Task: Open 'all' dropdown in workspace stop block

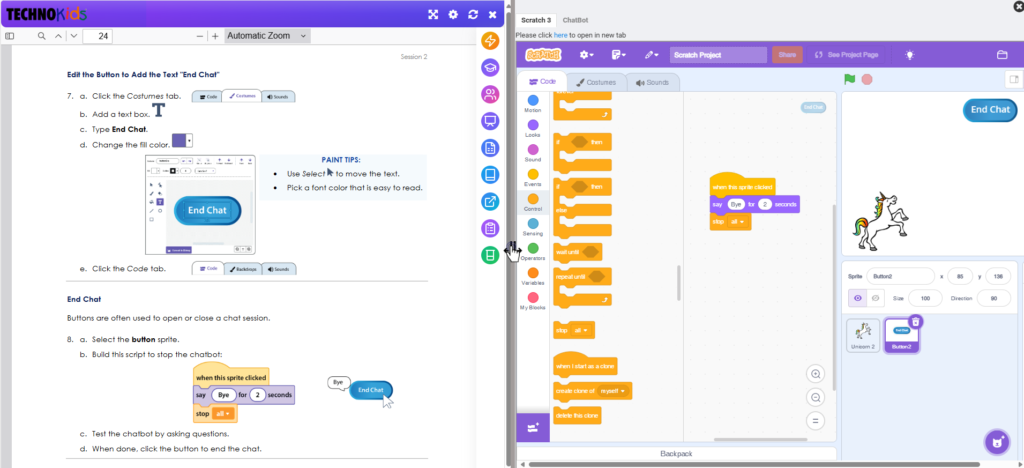Action: [x=737, y=222]
